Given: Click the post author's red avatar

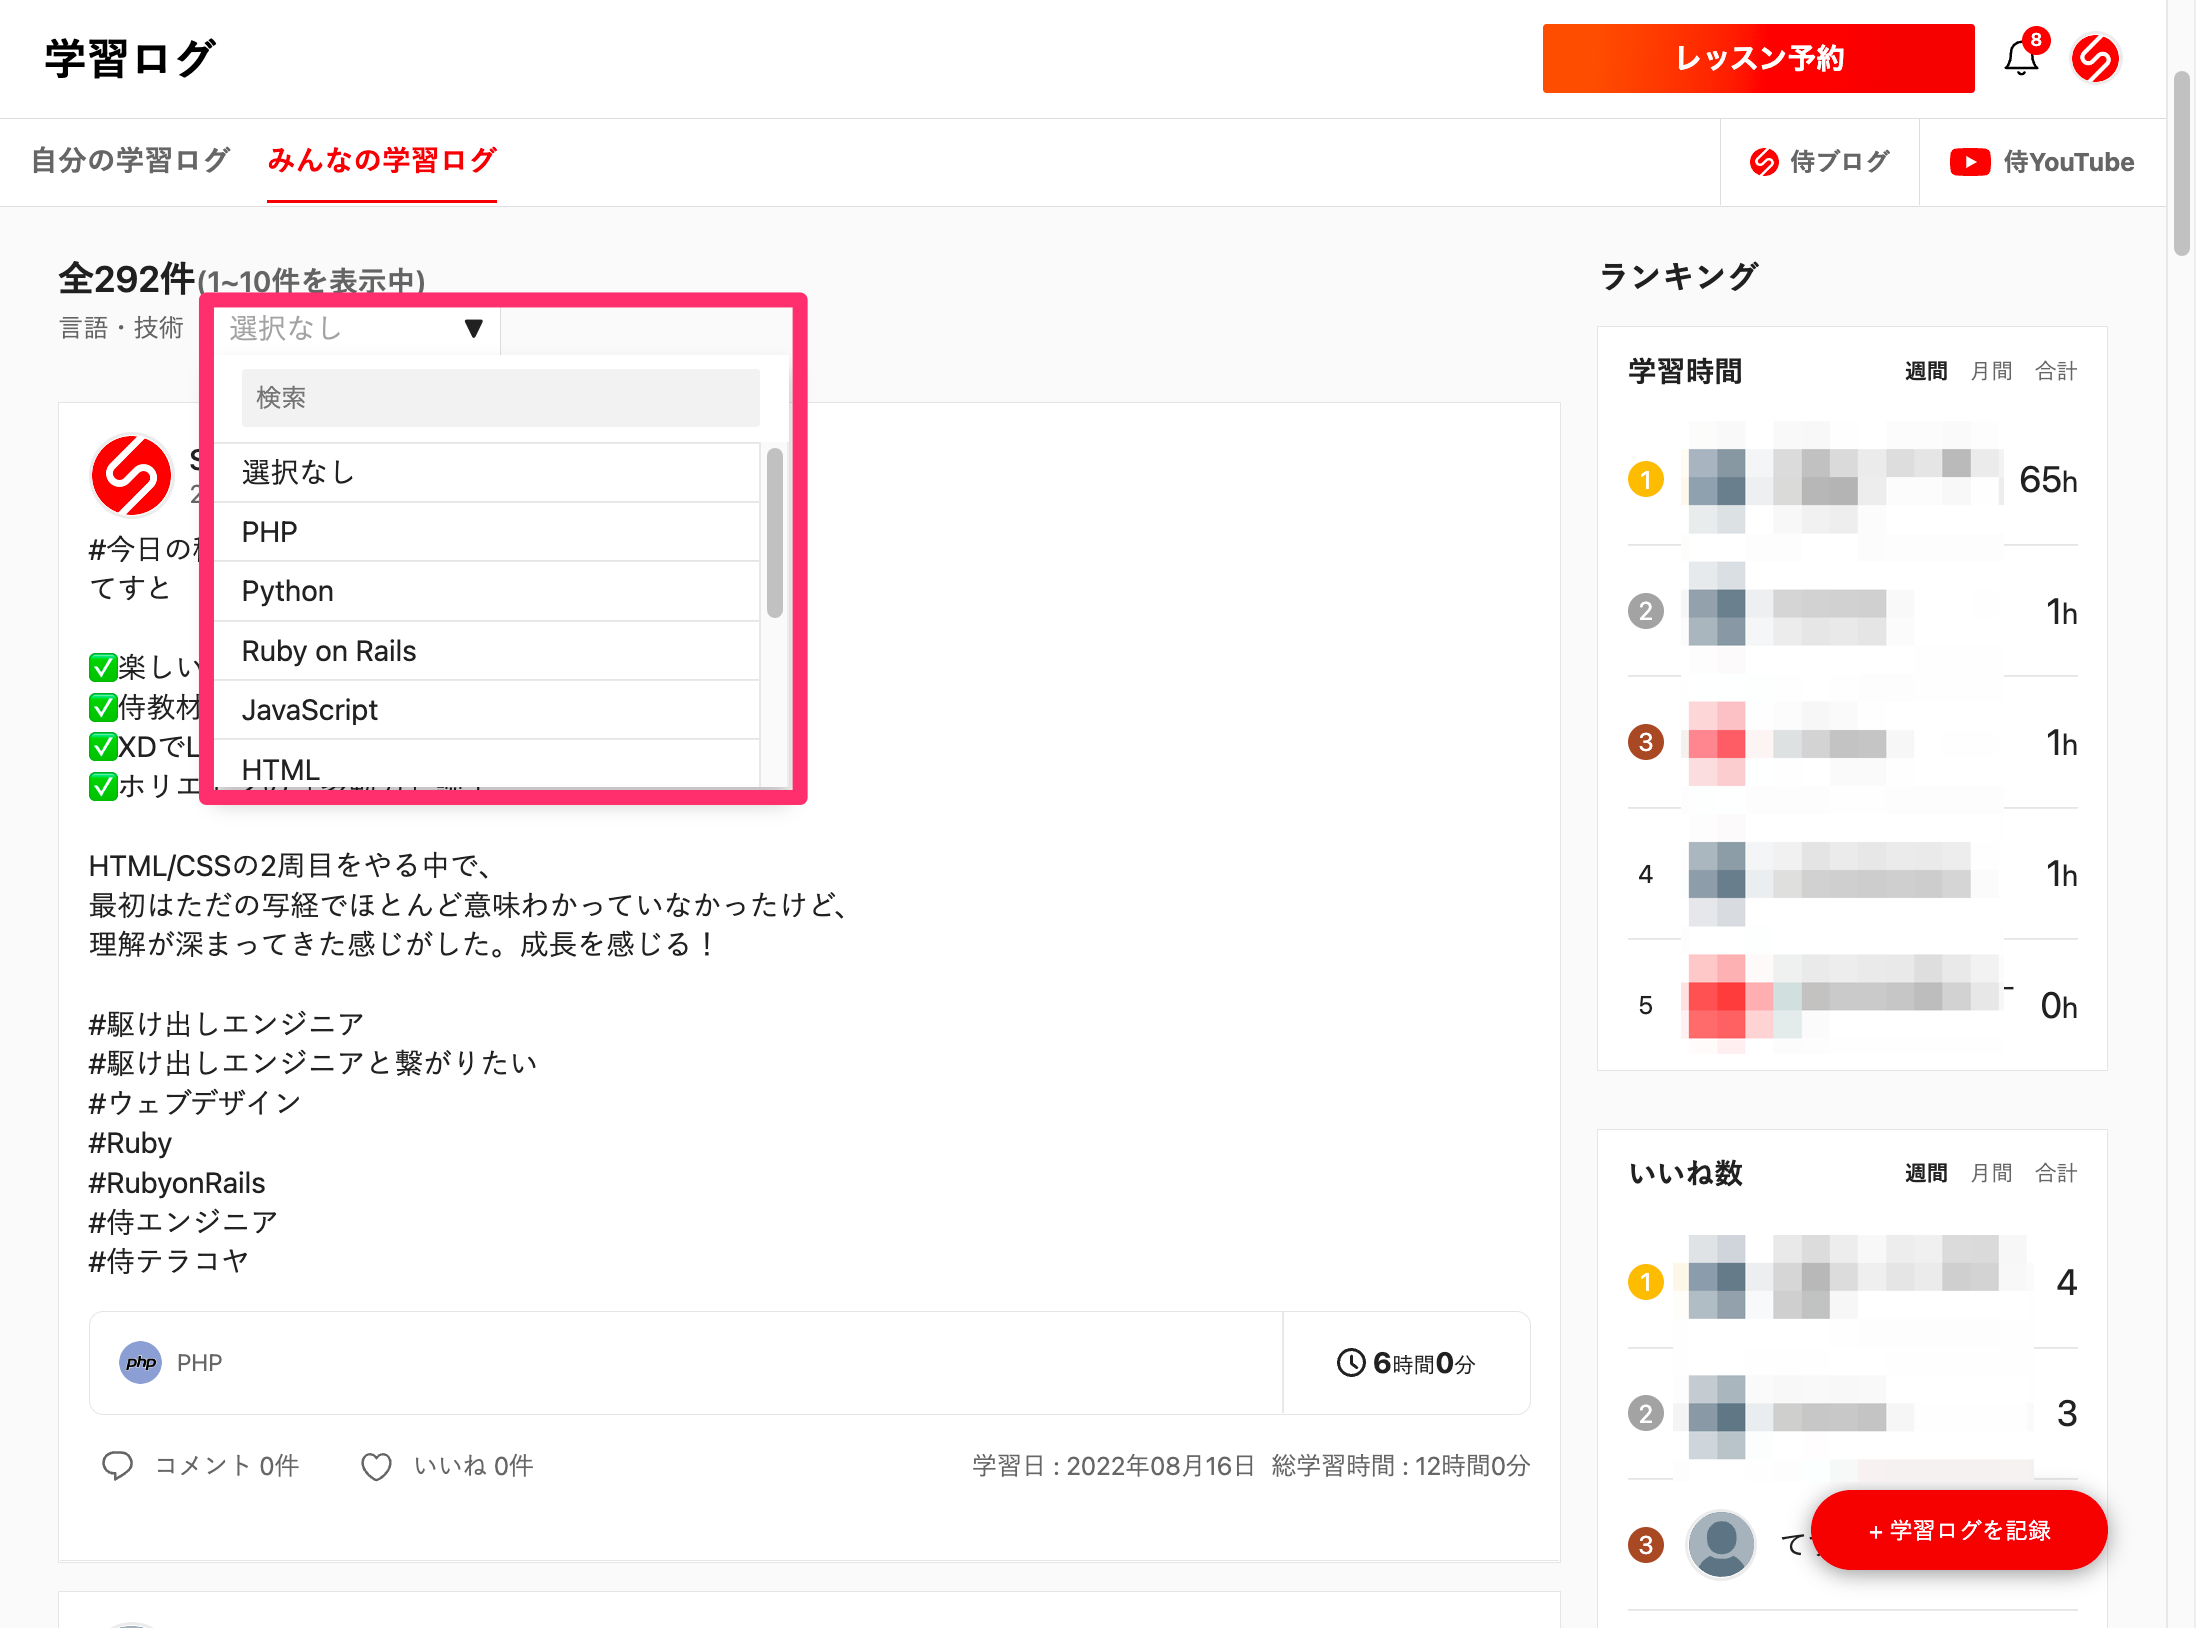Looking at the screenshot, I should pyautogui.click(x=131, y=475).
